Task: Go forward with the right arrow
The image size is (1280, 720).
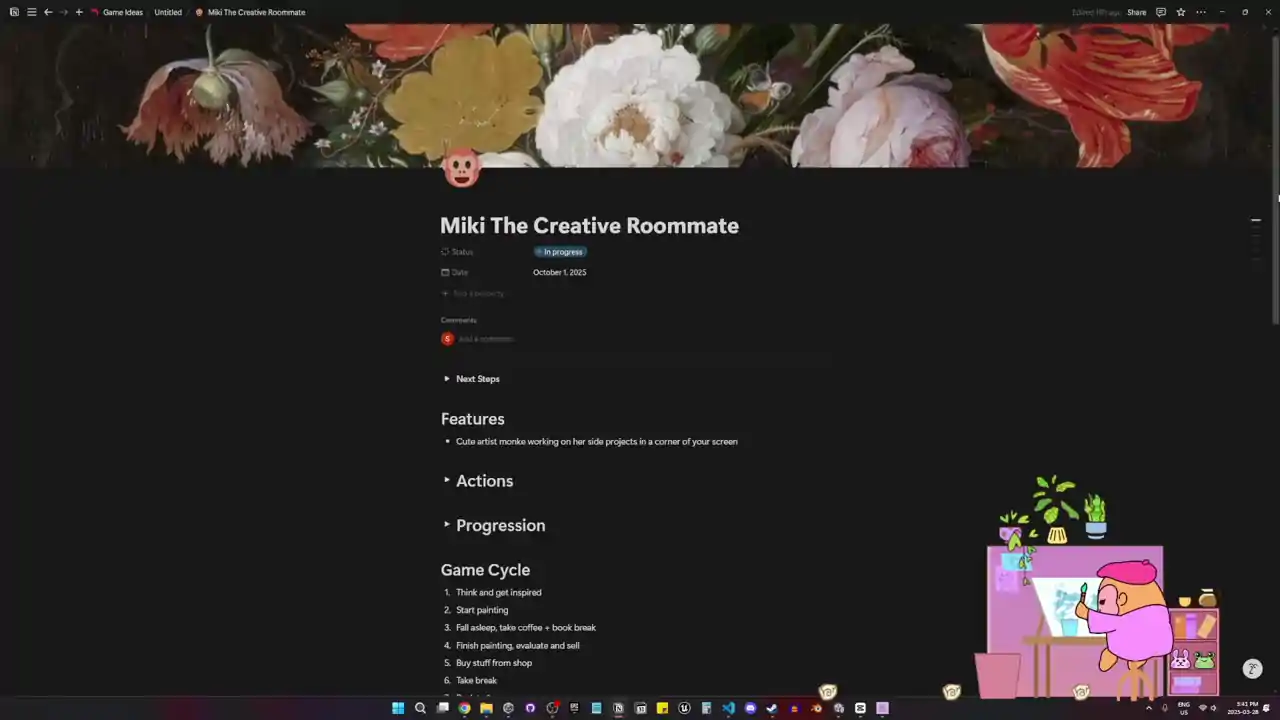Action: tap(63, 12)
